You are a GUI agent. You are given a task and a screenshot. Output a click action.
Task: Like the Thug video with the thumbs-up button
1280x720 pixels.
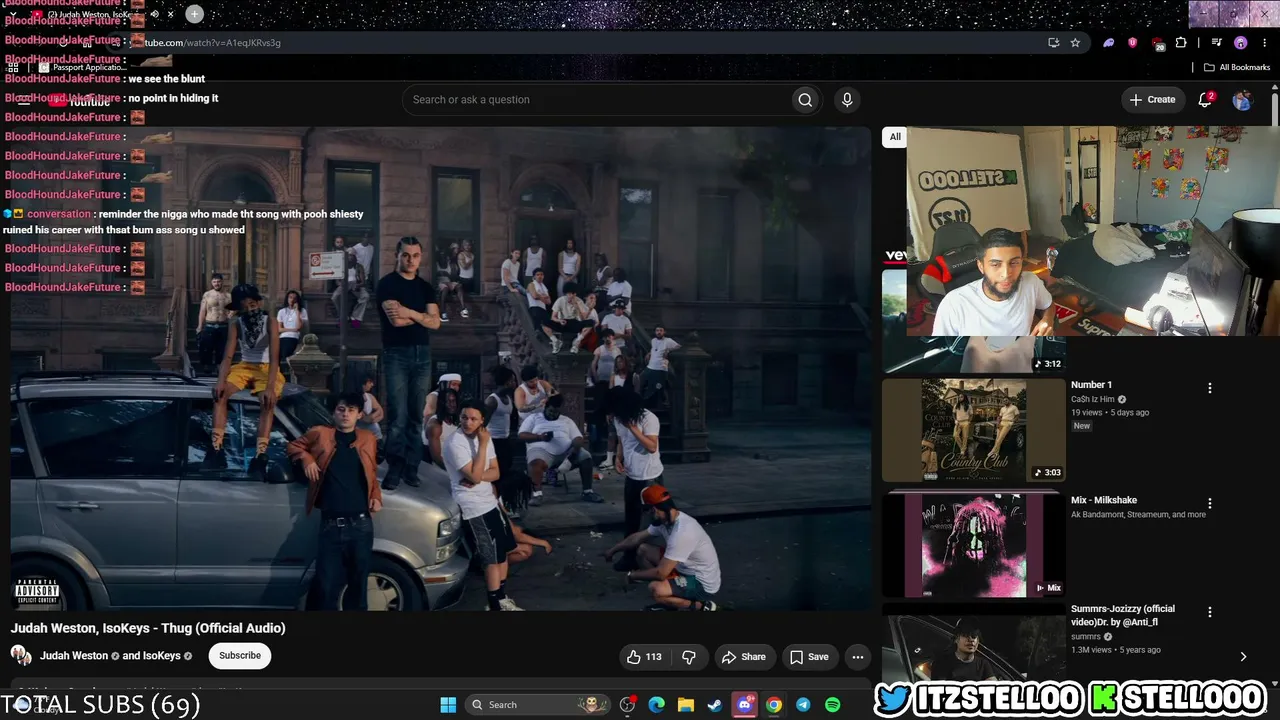644,657
